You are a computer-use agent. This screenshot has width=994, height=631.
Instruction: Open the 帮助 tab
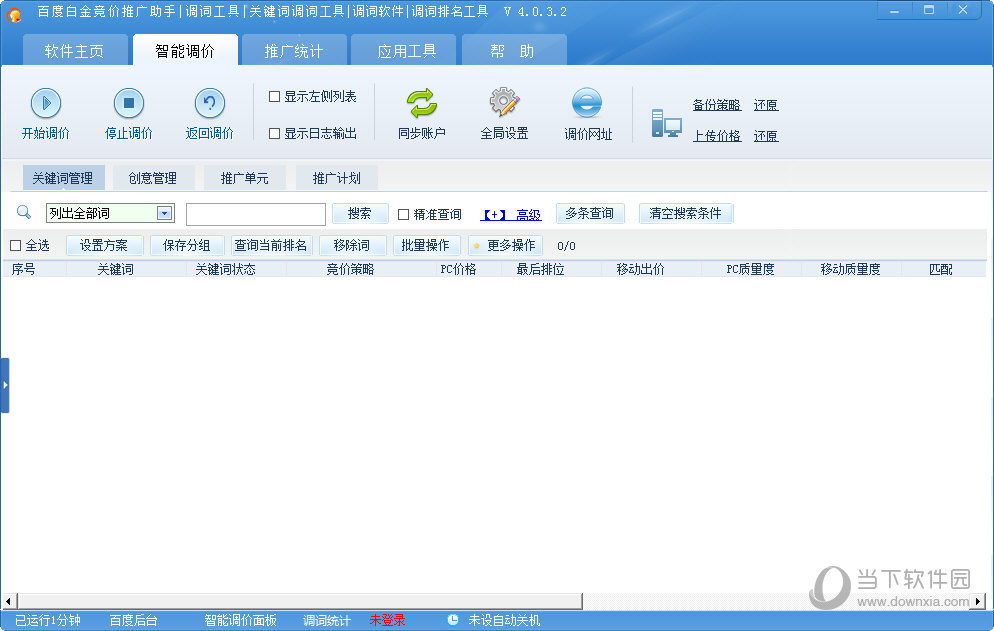513,50
